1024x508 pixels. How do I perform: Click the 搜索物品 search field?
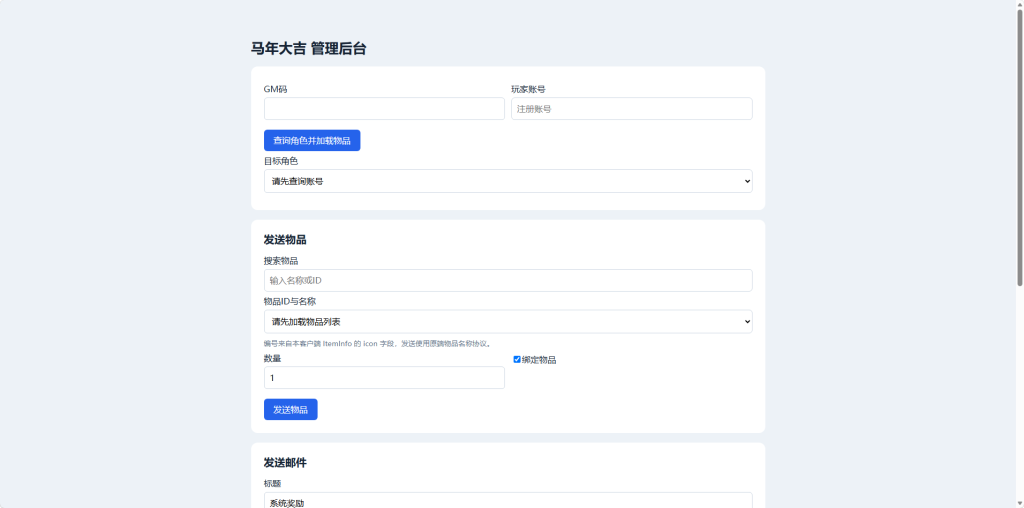click(x=508, y=280)
